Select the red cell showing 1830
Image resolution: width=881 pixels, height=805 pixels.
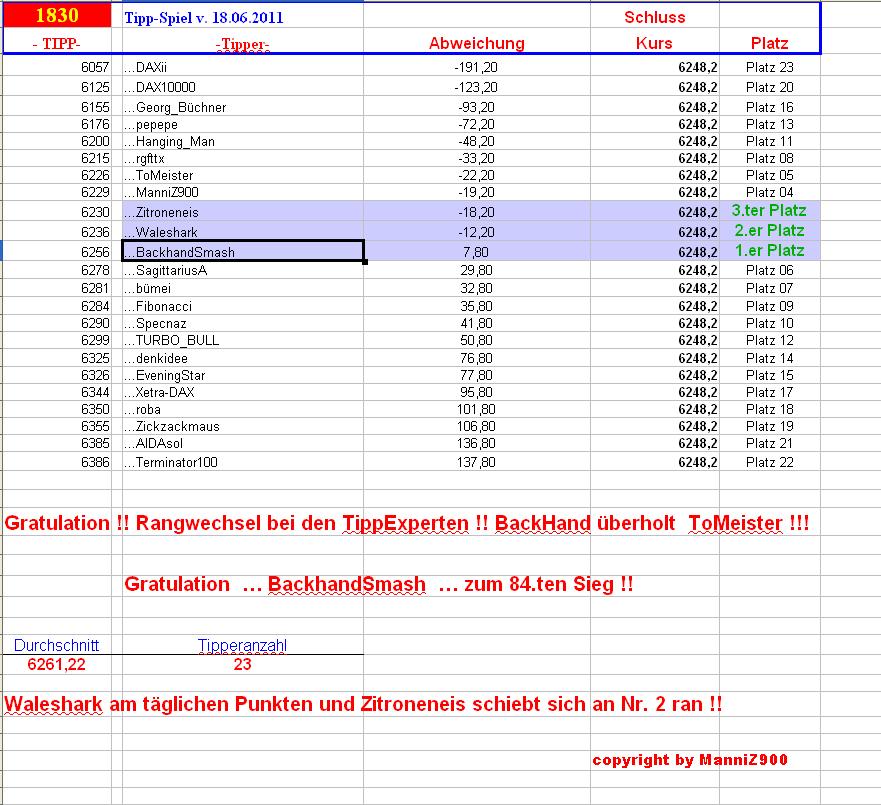[x=57, y=16]
